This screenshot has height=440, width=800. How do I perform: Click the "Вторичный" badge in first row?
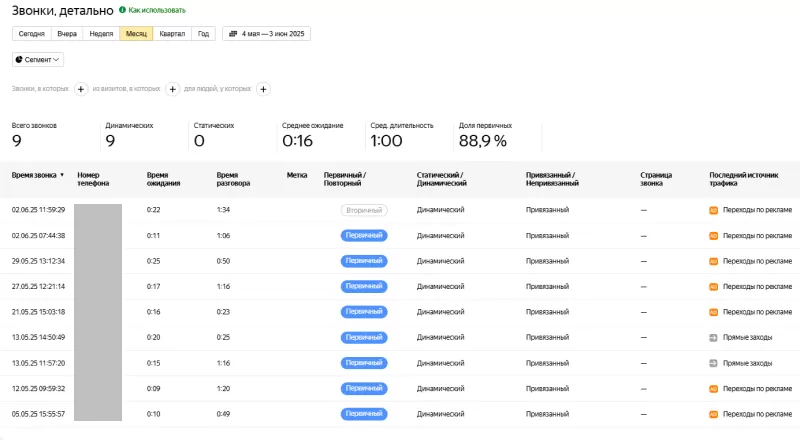pos(363,210)
